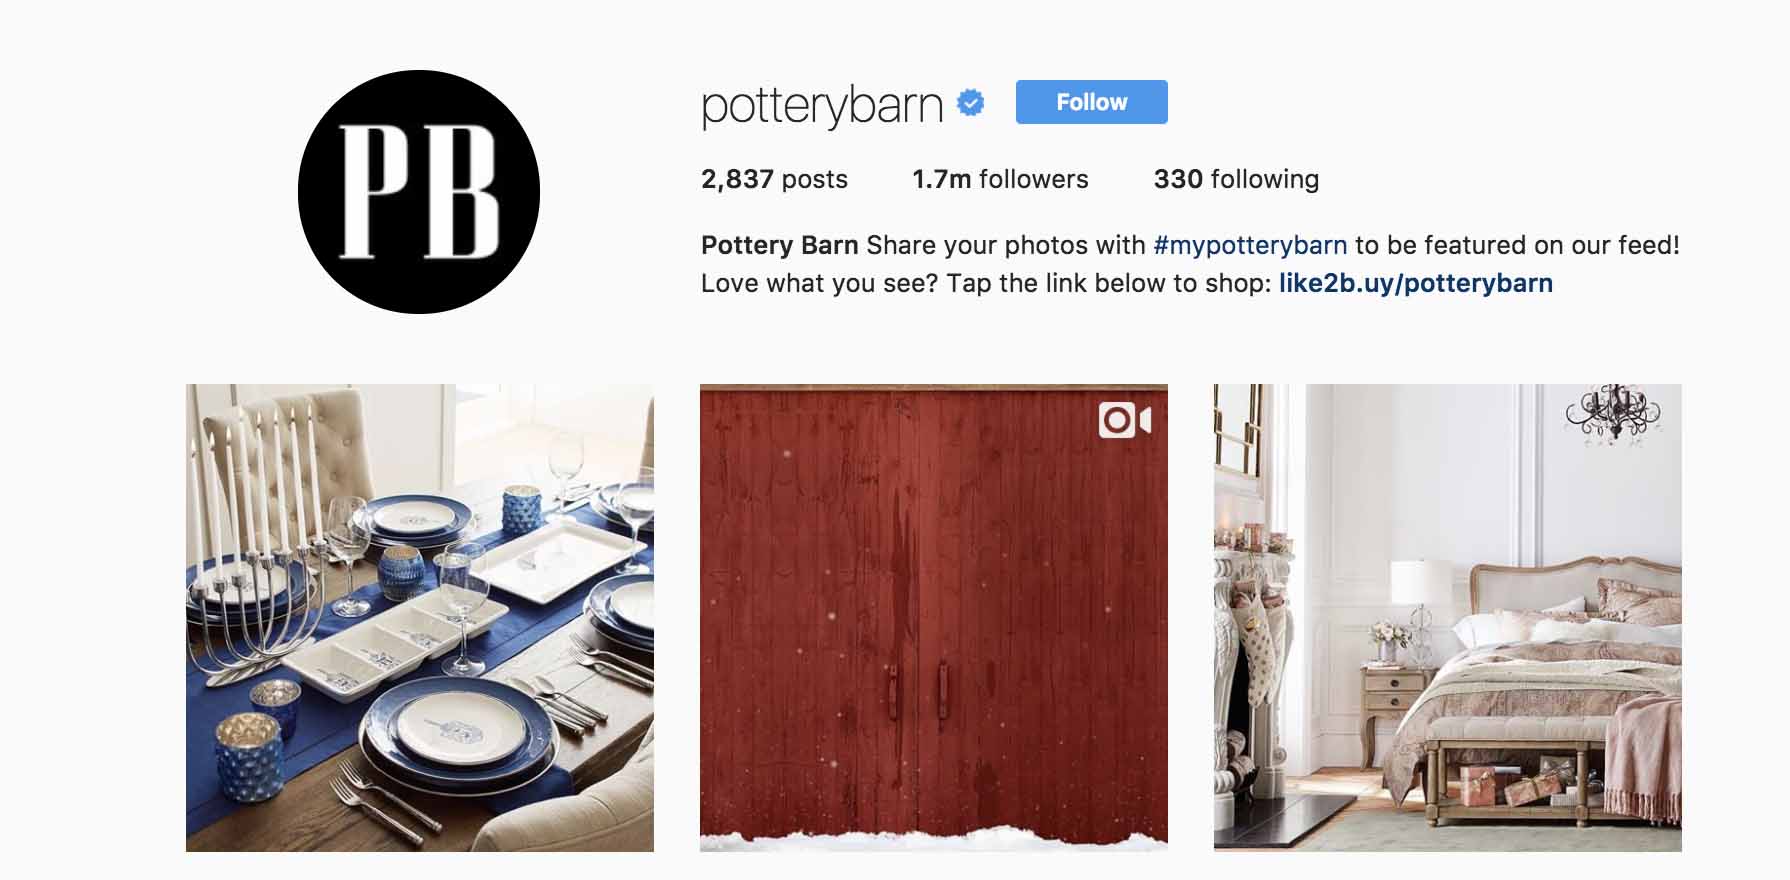The width and height of the screenshot is (1790, 880).
Task: Select the potterybarn username heading
Action: (x=822, y=106)
